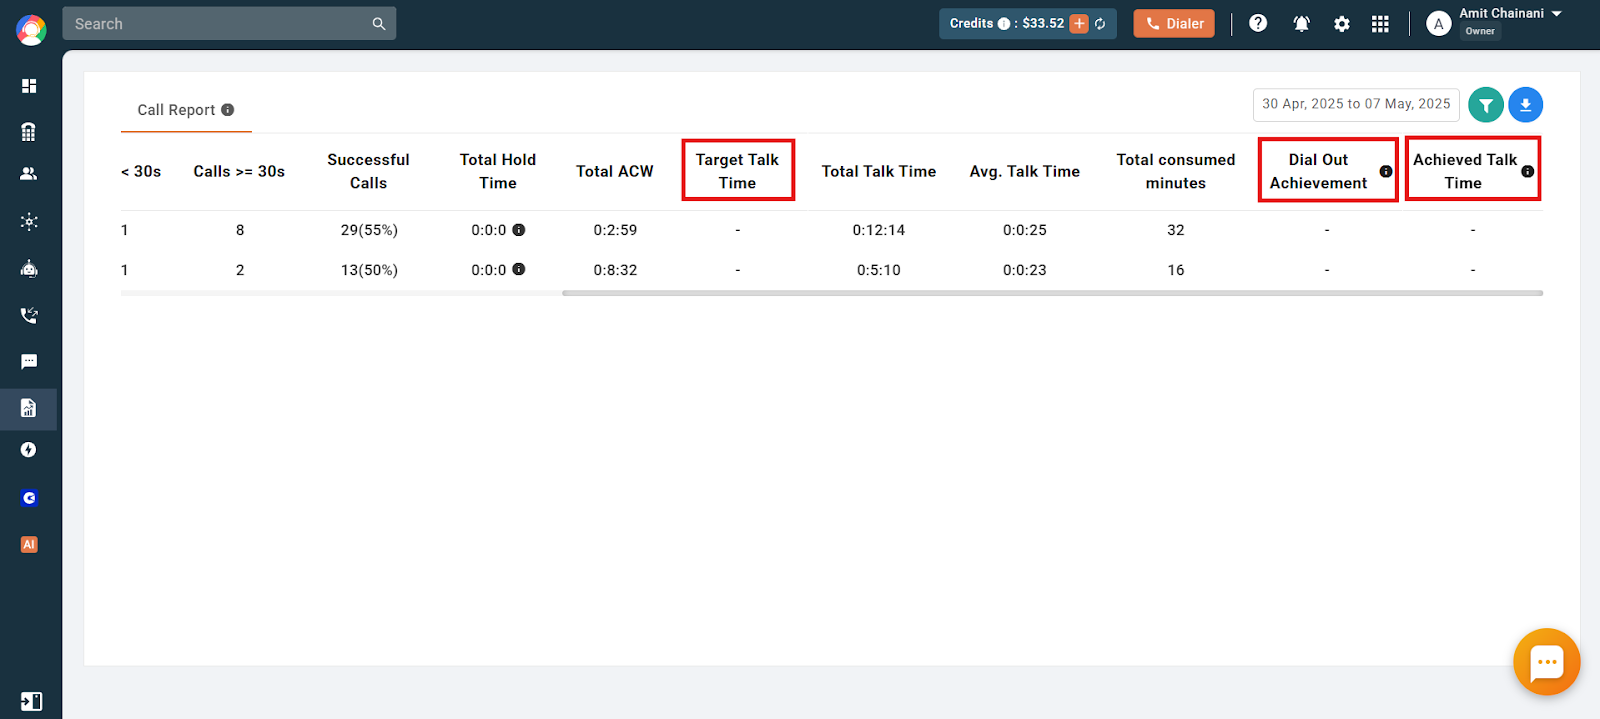The width and height of the screenshot is (1600, 719).
Task: Open the call logs phone icon in sidebar
Action: [x=29, y=315]
